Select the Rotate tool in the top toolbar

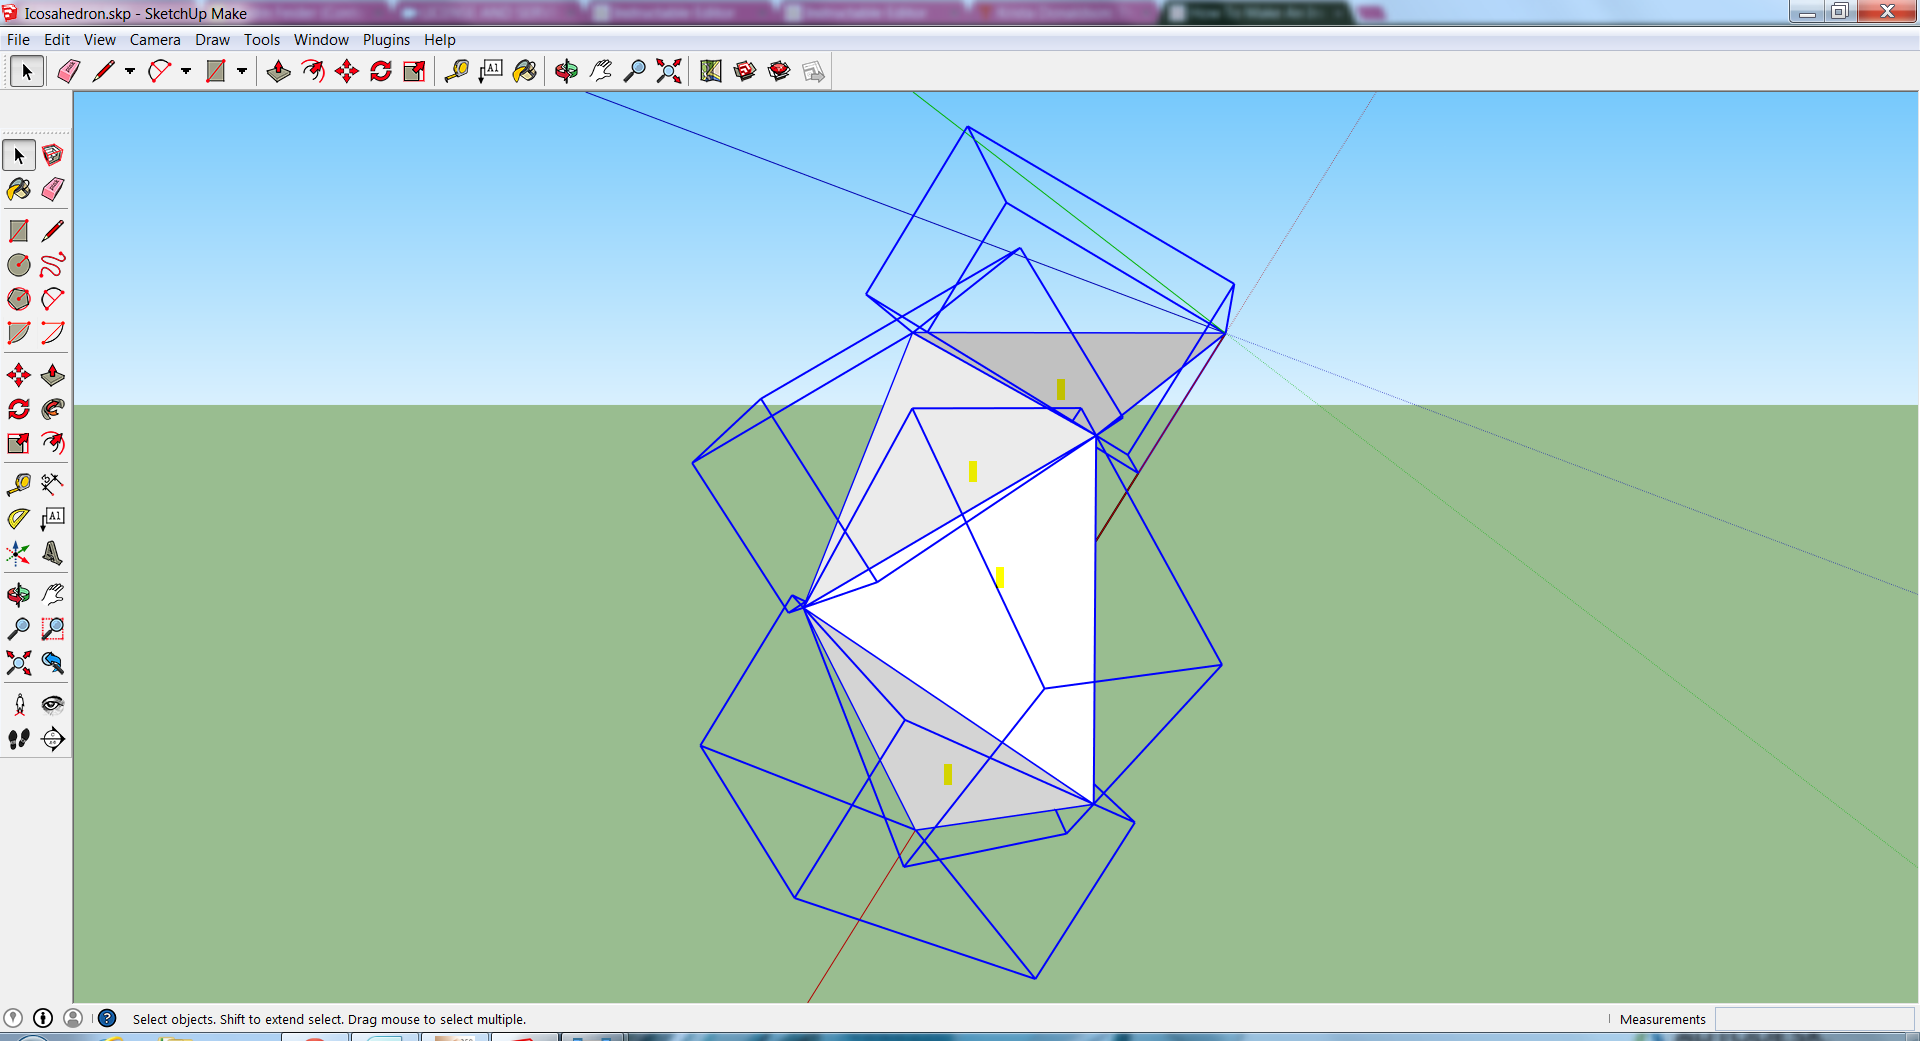pos(381,71)
